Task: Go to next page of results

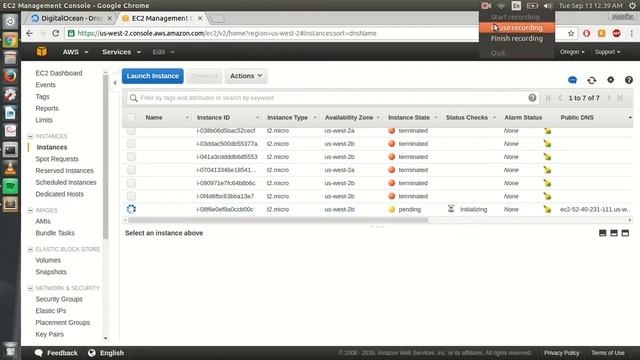Action: pyautogui.click(x=609, y=98)
